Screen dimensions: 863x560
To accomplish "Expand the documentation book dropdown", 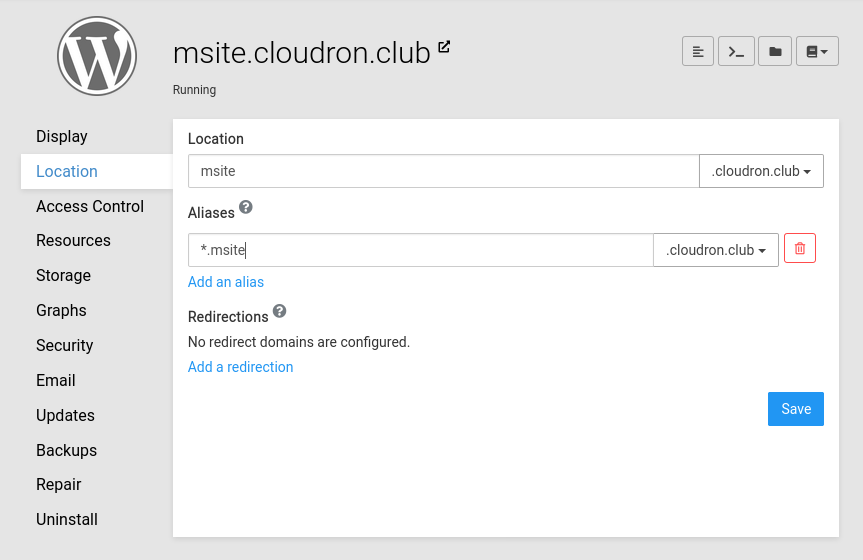I will [x=817, y=51].
